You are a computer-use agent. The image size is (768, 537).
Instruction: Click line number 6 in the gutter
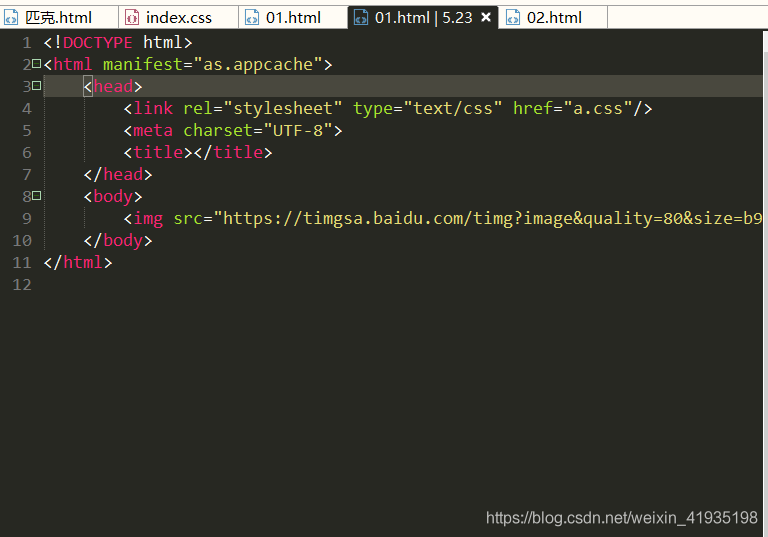[26, 152]
